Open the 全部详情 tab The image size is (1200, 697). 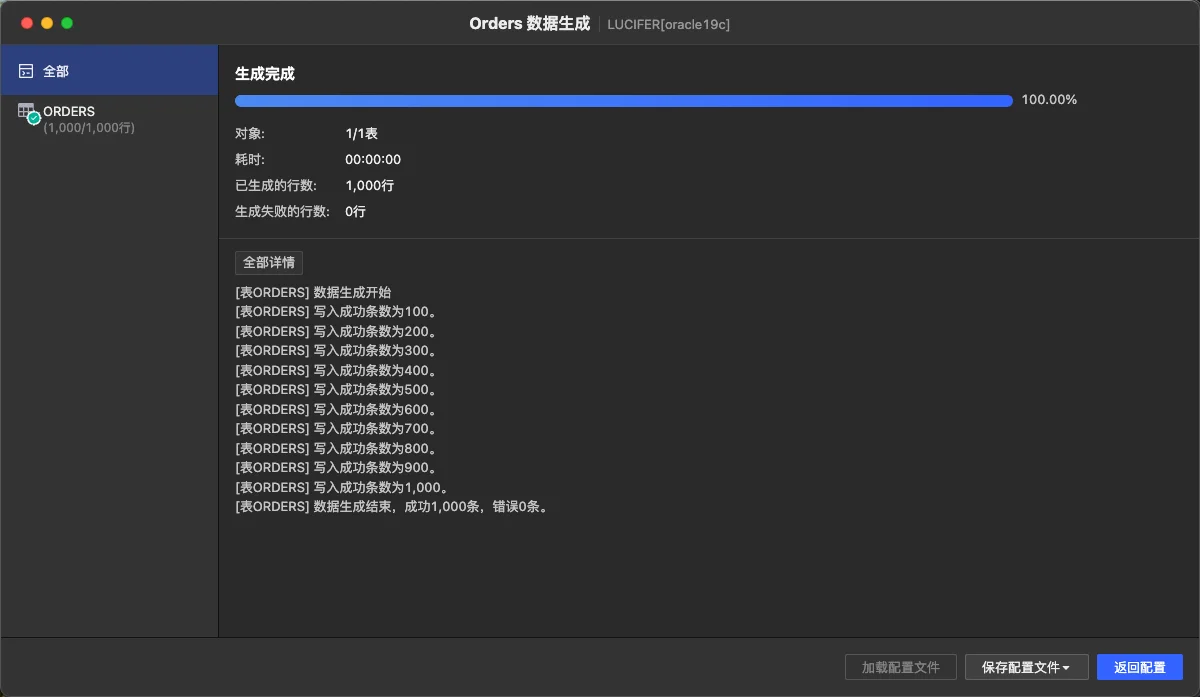[x=269, y=262]
